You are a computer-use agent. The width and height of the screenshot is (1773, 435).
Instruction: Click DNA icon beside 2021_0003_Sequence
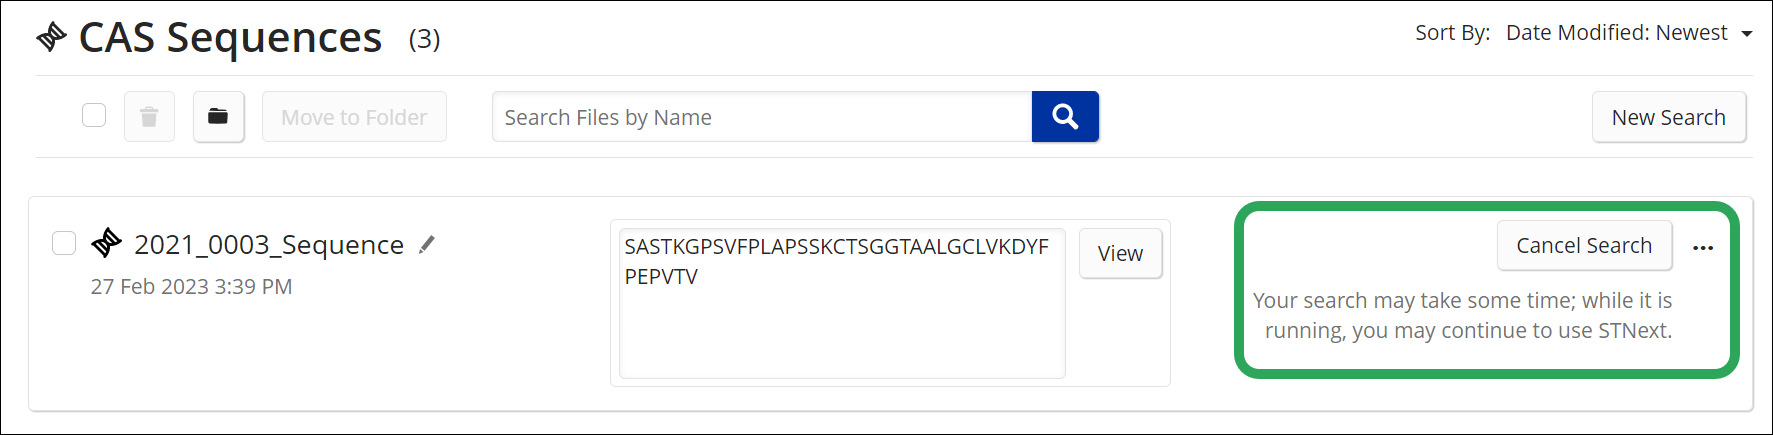click(107, 243)
